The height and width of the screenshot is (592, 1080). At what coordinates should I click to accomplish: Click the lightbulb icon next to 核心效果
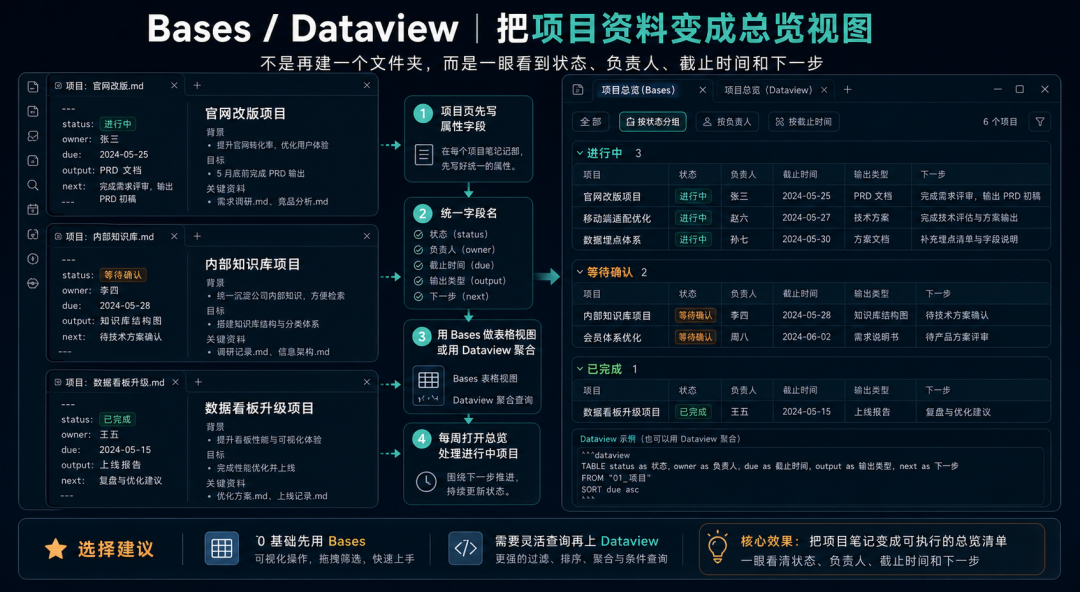(x=718, y=547)
